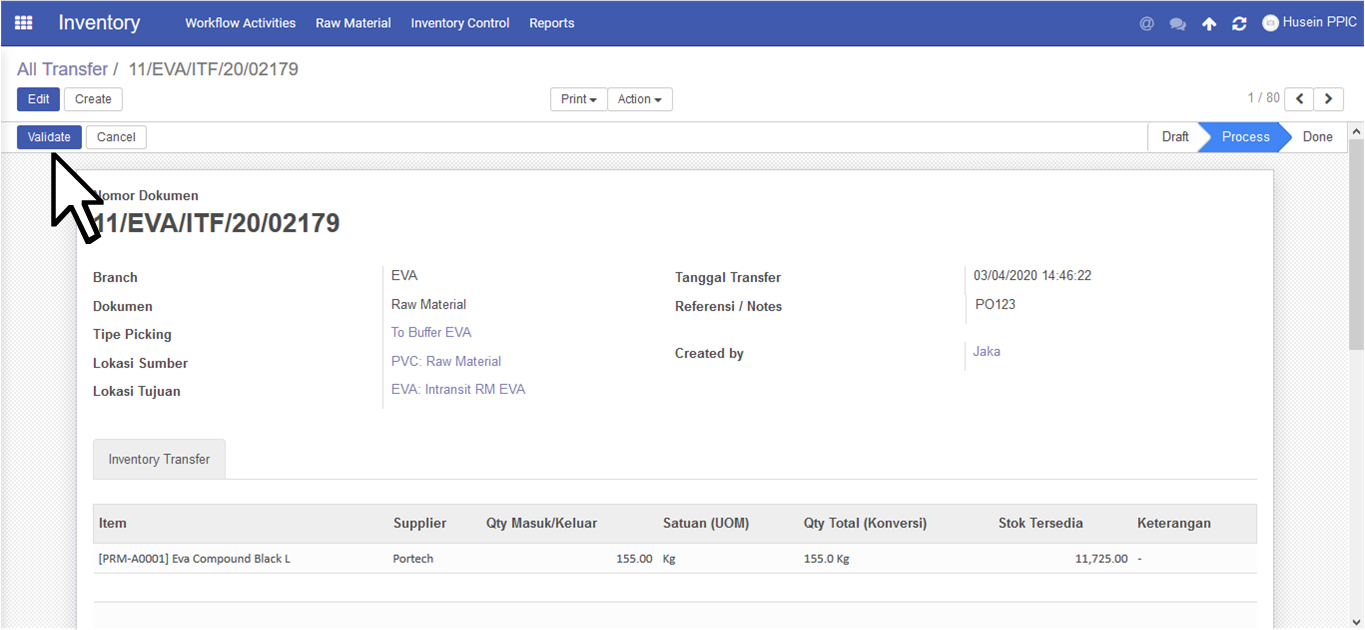Click the upward arrow icon in navbar
The height and width of the screenshot is (630, 1365).
(x=1209, y=23)
